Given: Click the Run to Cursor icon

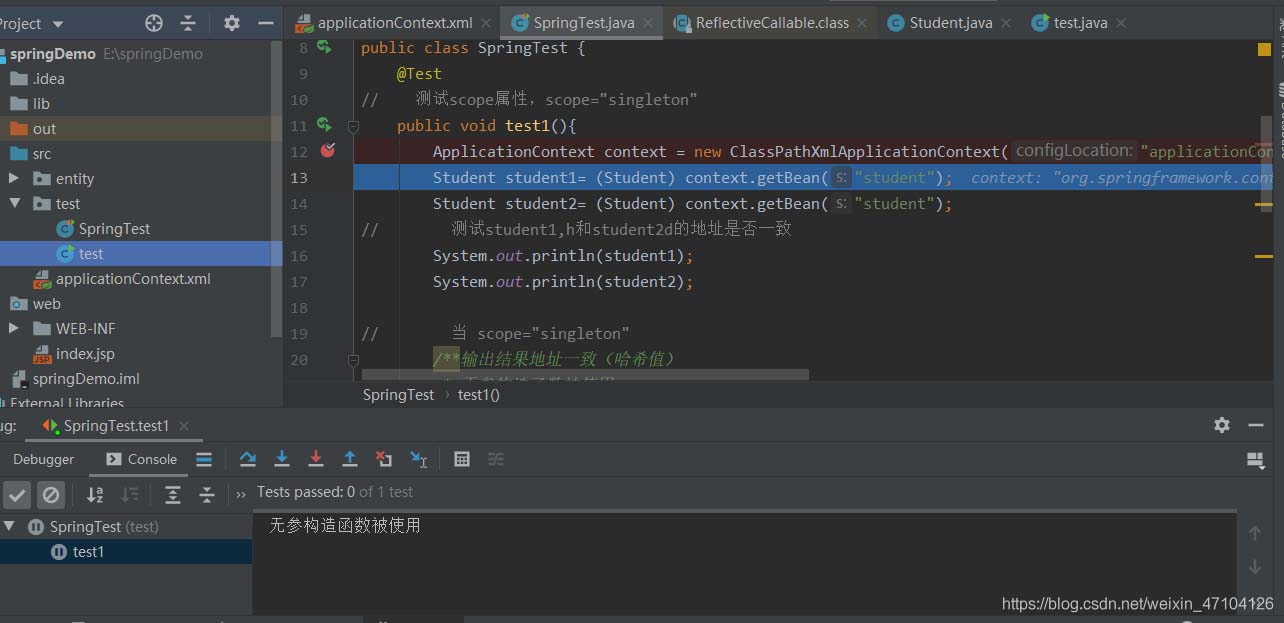Looking at the screenshot, I should pos(418,459).
